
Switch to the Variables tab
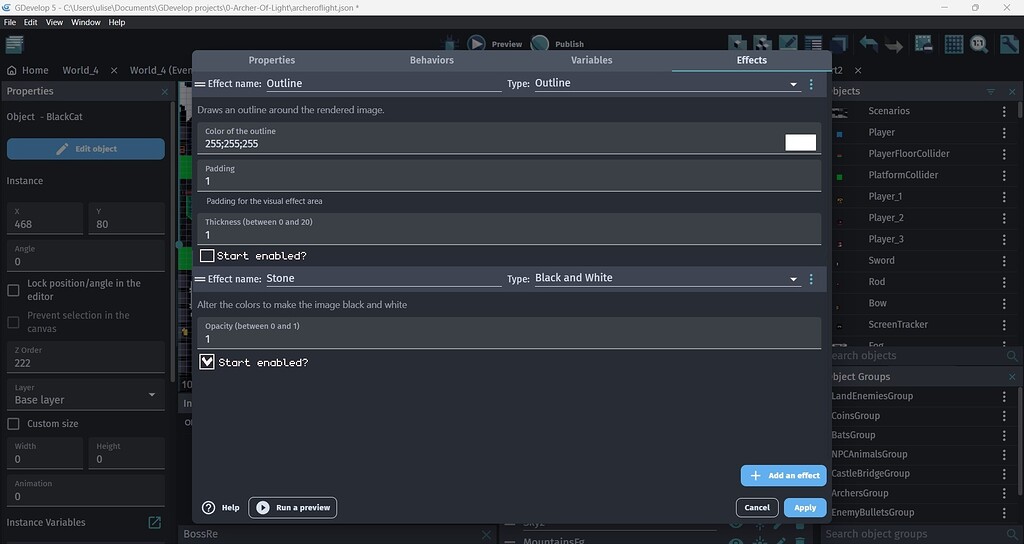click(592, 60)
